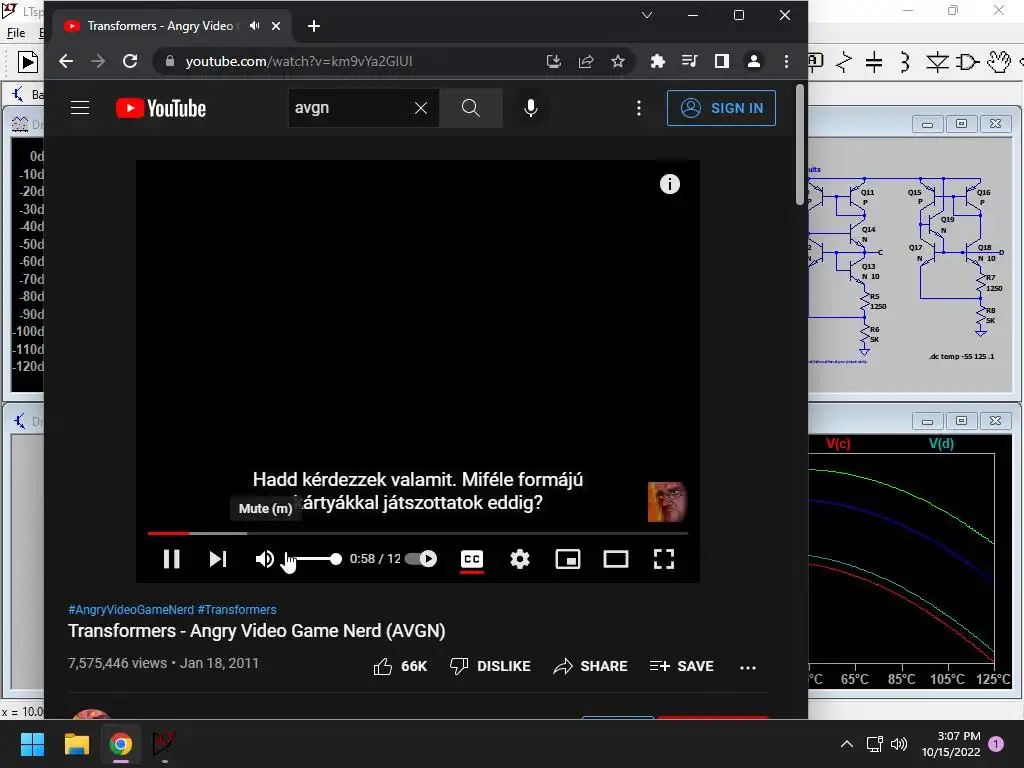
Task: Run search with magnifier button
Action: coord(471,108)
